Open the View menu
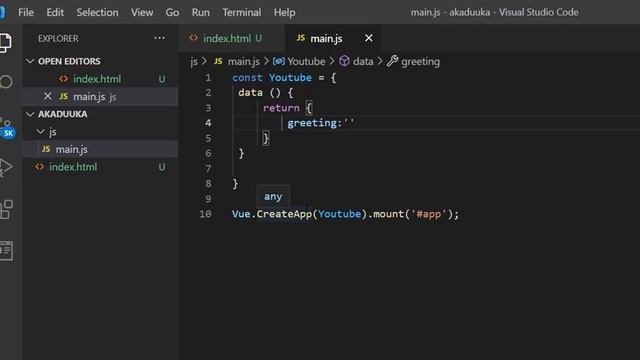The width and height of the screenshot is (640, 360). 142,12
